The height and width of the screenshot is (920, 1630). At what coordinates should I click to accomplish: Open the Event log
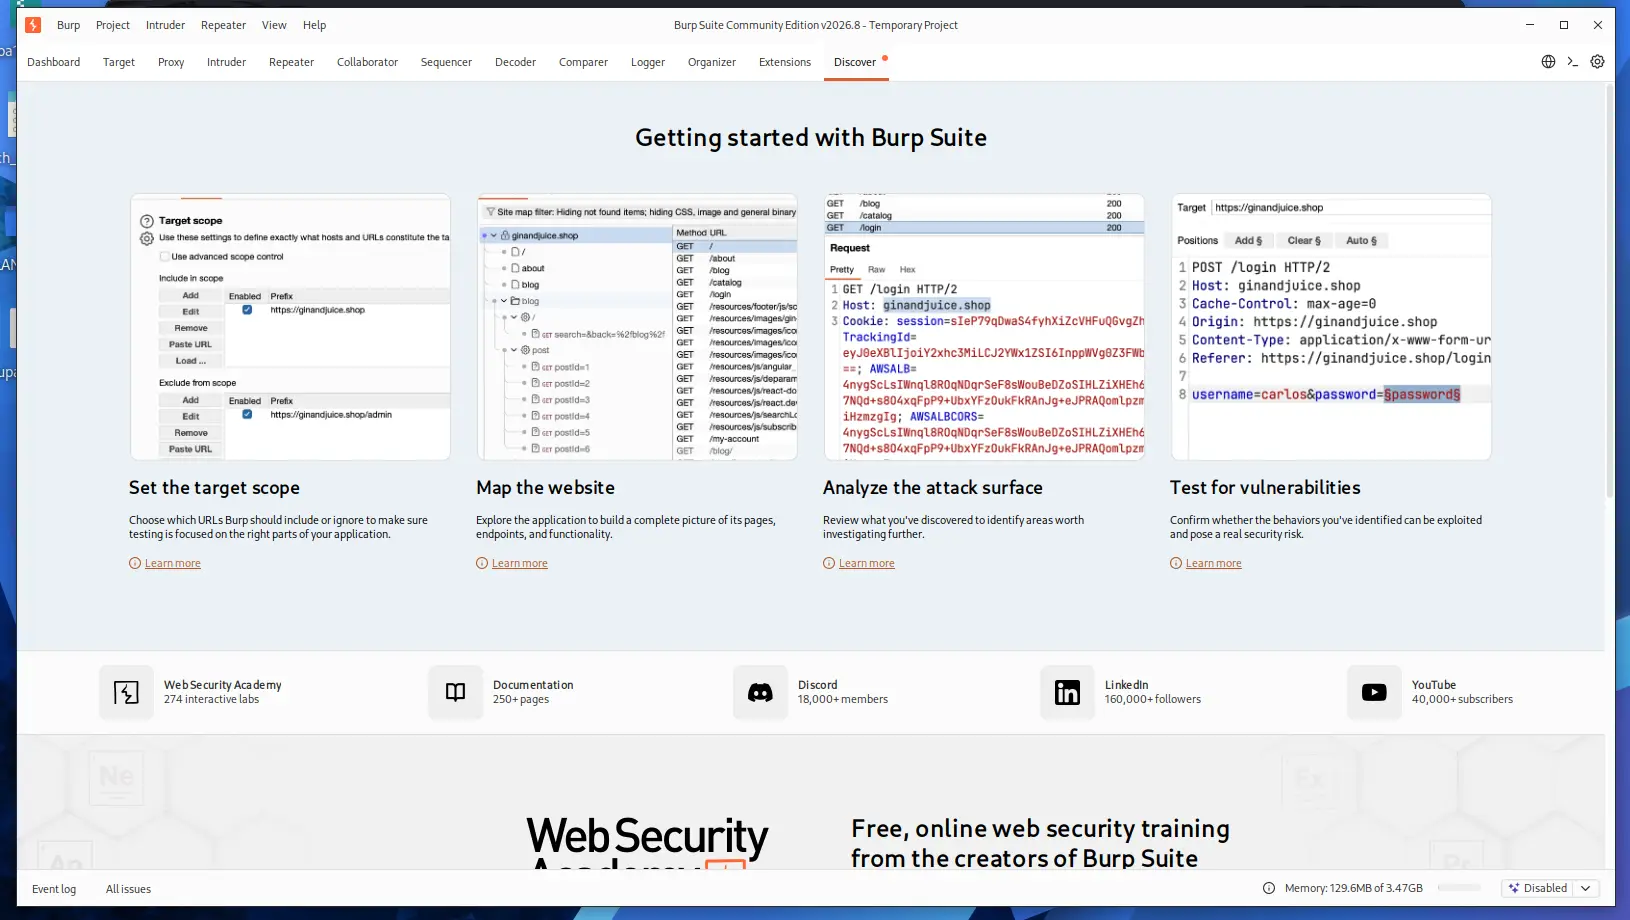(54, 889)
